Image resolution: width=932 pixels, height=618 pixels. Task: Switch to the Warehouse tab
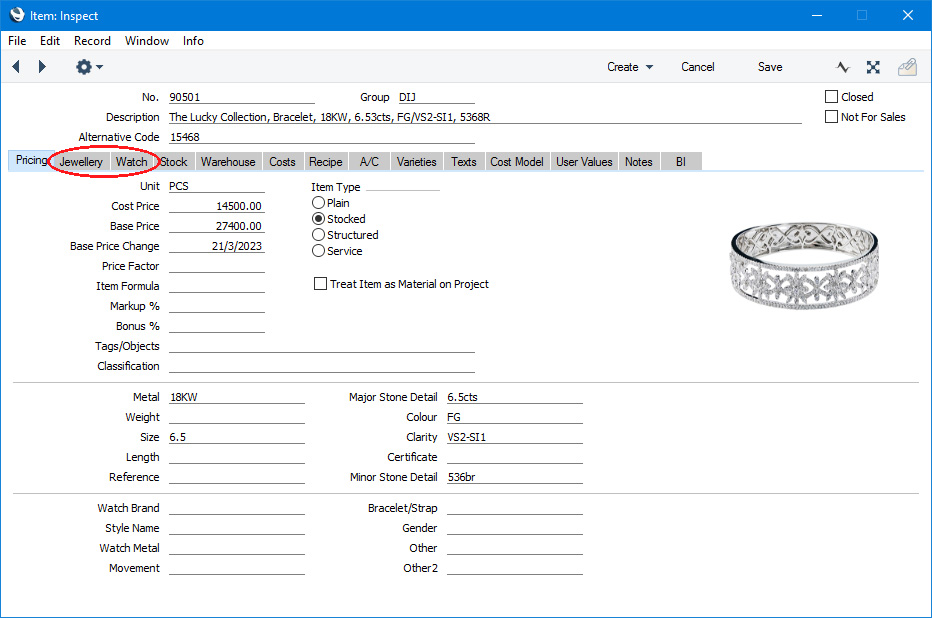(228, 162)
